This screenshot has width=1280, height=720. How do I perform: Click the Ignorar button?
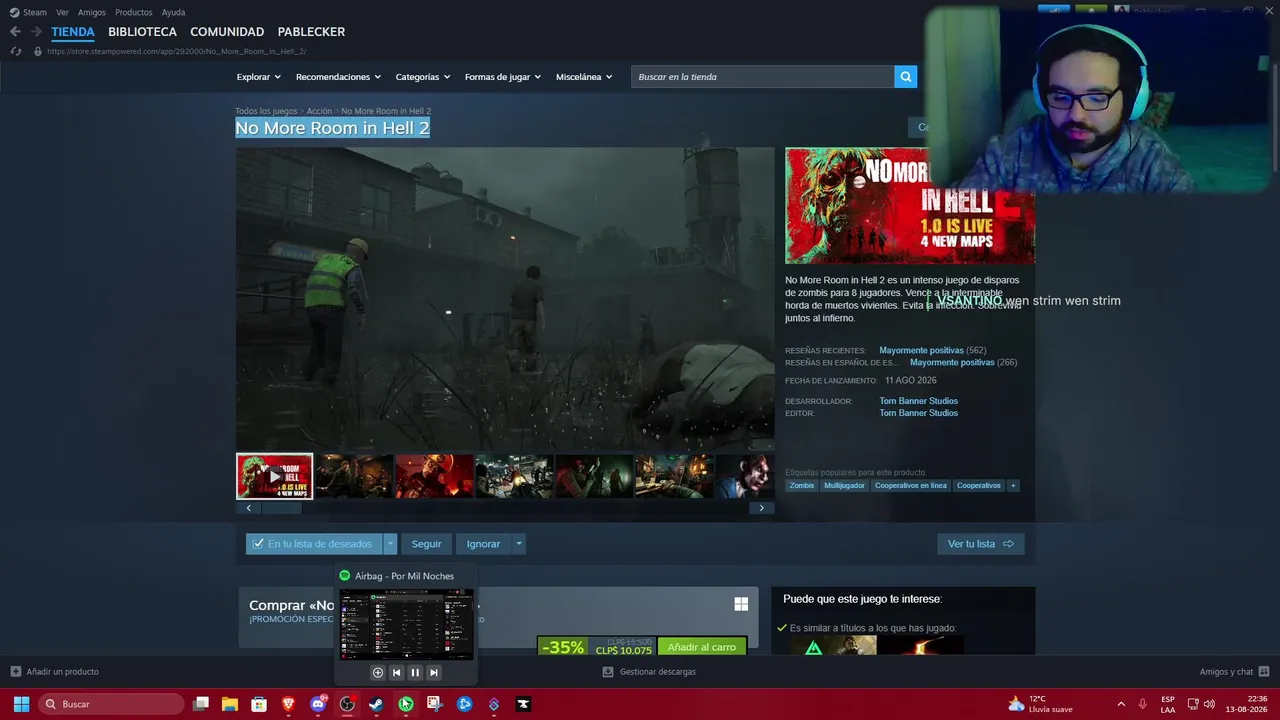[x=483, y=544]
